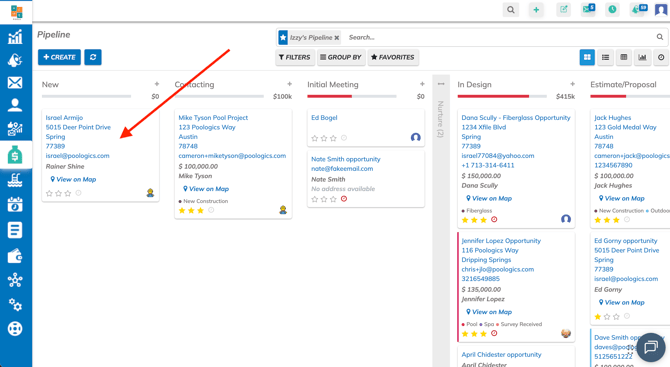
Task: Open the contacts person sidebar icon
Action: 15,105
